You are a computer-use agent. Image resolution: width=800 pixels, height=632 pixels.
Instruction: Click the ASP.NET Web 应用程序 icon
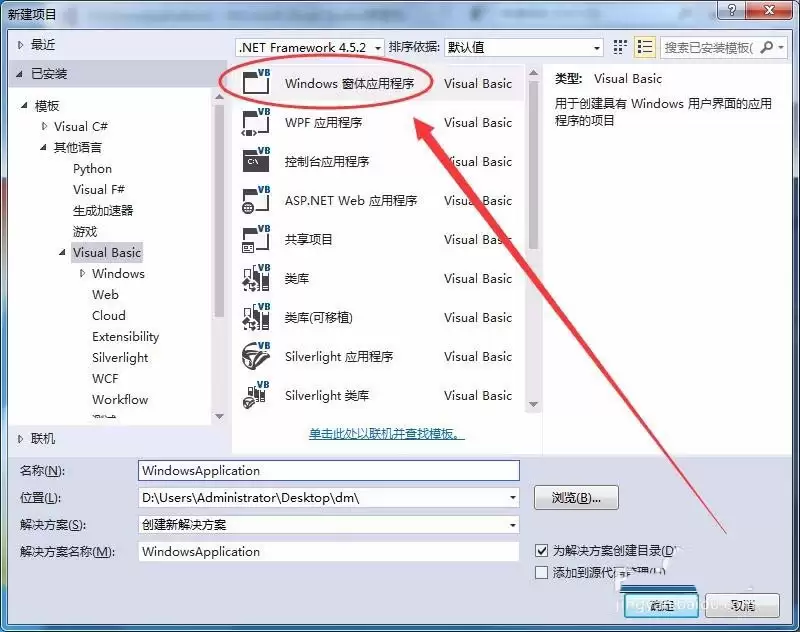coord(254,200)
